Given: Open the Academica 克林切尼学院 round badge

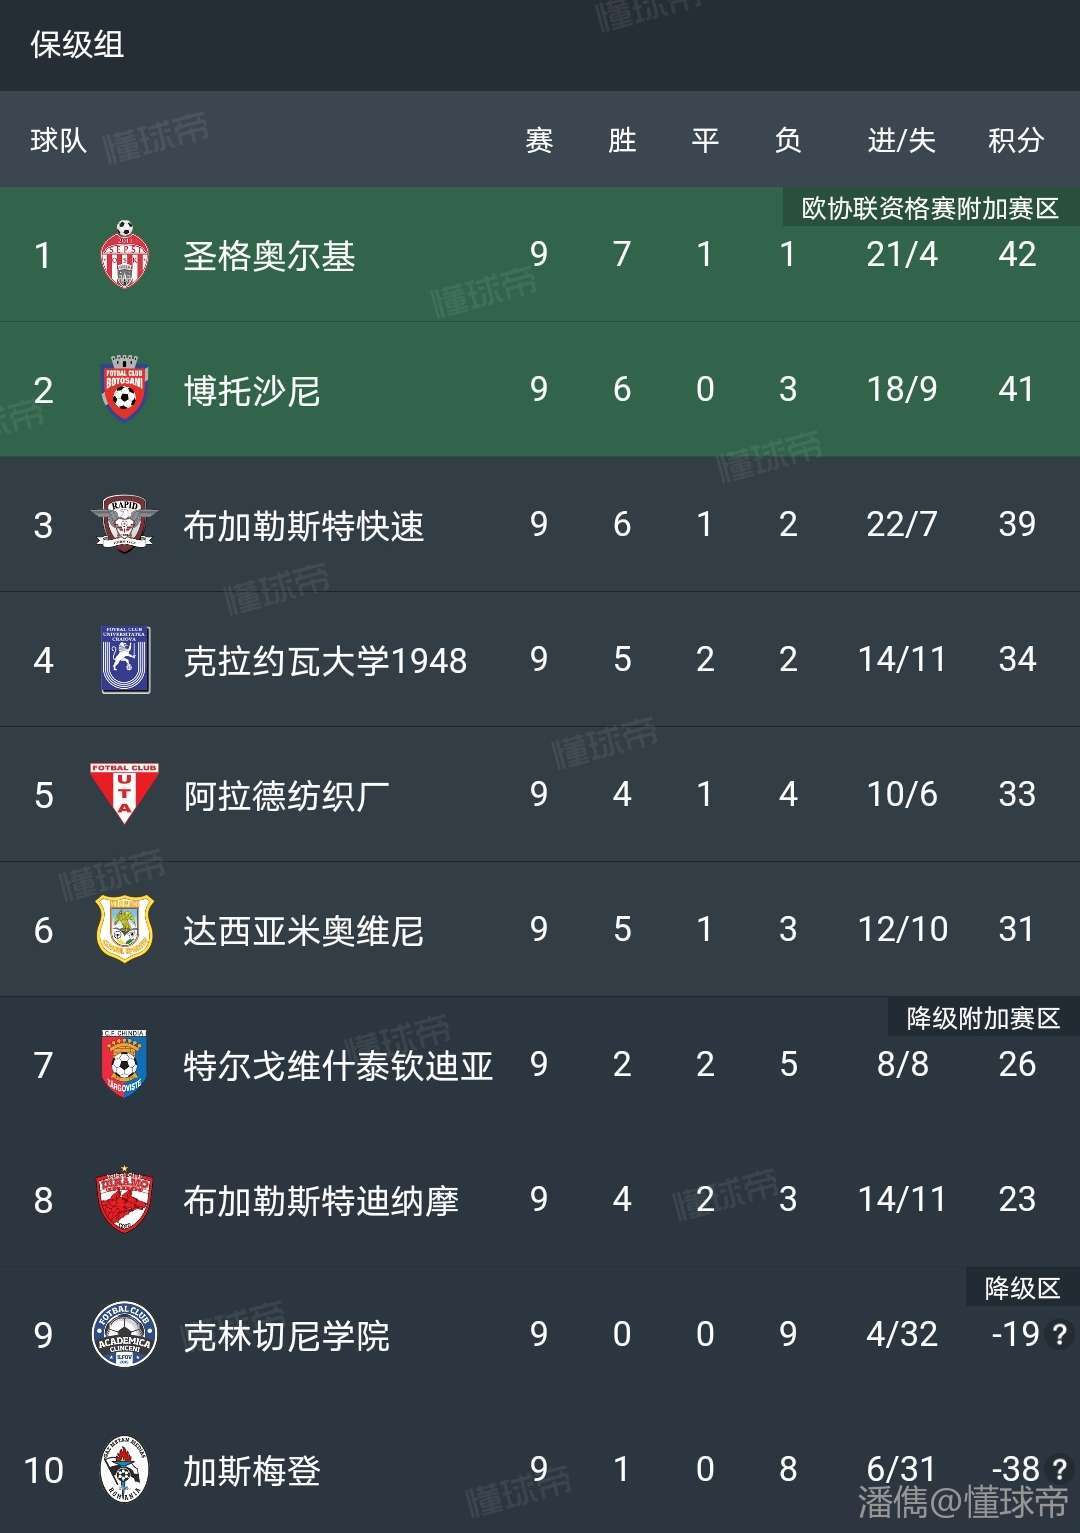Looking at the screenshot, I should 125,1335.
